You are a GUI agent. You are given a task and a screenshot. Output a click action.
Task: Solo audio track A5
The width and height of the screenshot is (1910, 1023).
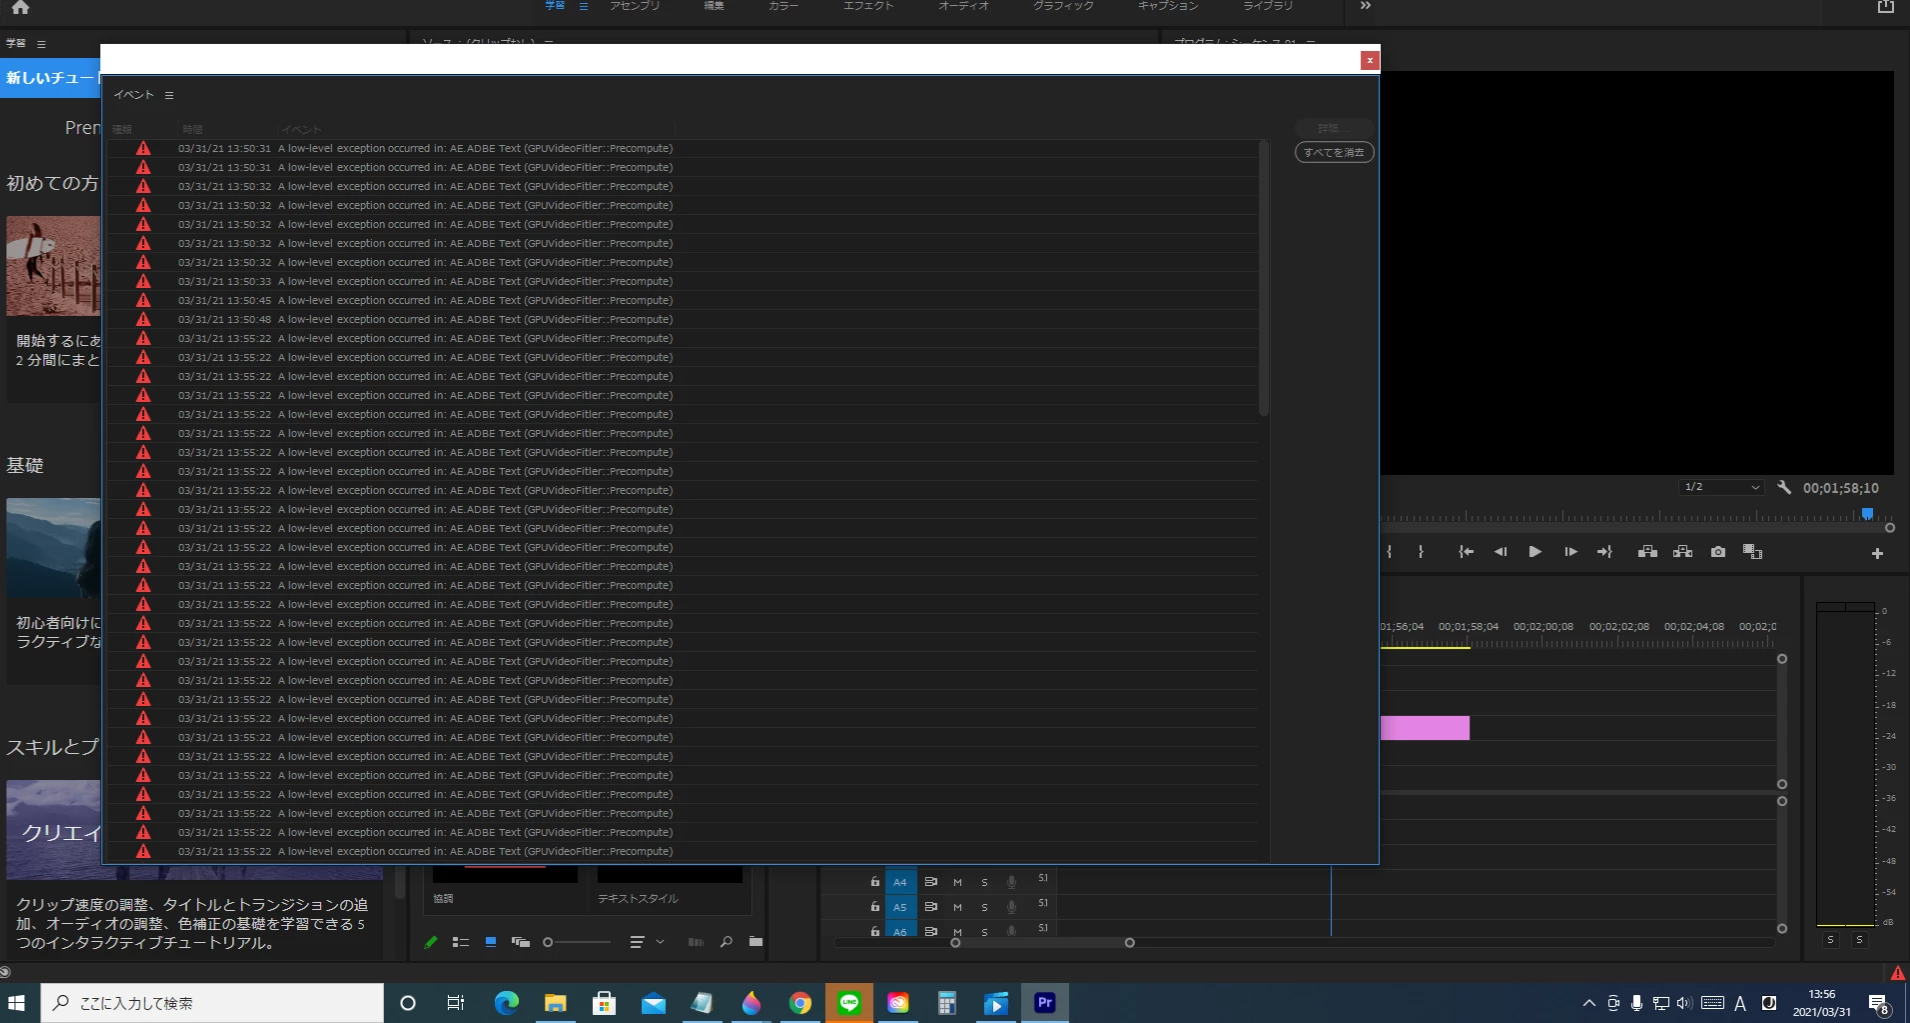point(984,907)
